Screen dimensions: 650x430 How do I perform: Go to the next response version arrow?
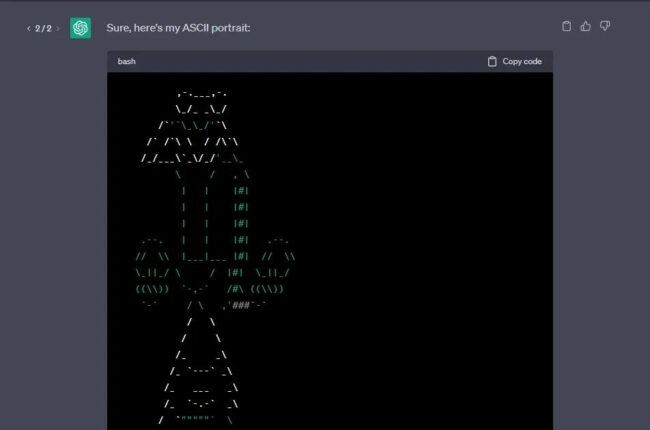[x=59, y=28]
